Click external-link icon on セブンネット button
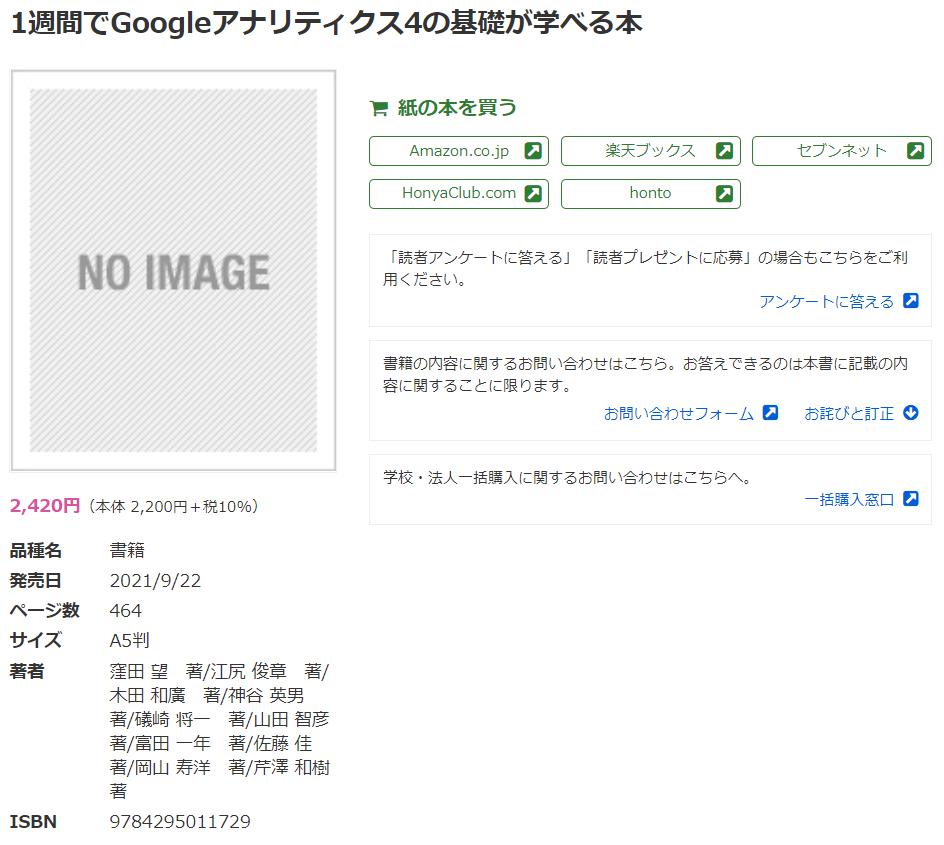This screenshot has width=944, height=845. point(916,150)
